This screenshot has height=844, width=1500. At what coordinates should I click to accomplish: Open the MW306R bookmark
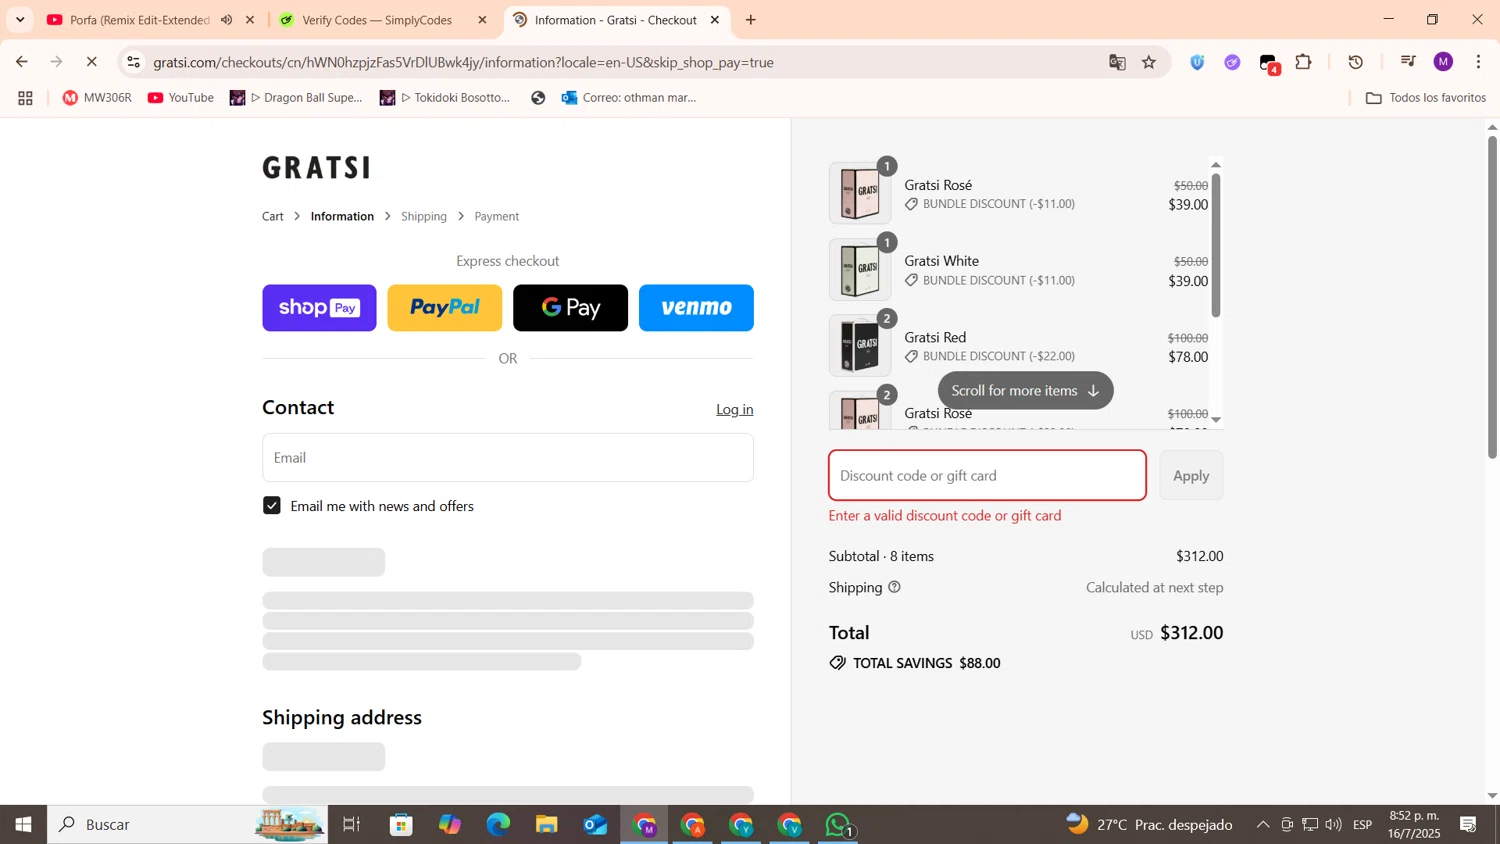pos(97,98)
